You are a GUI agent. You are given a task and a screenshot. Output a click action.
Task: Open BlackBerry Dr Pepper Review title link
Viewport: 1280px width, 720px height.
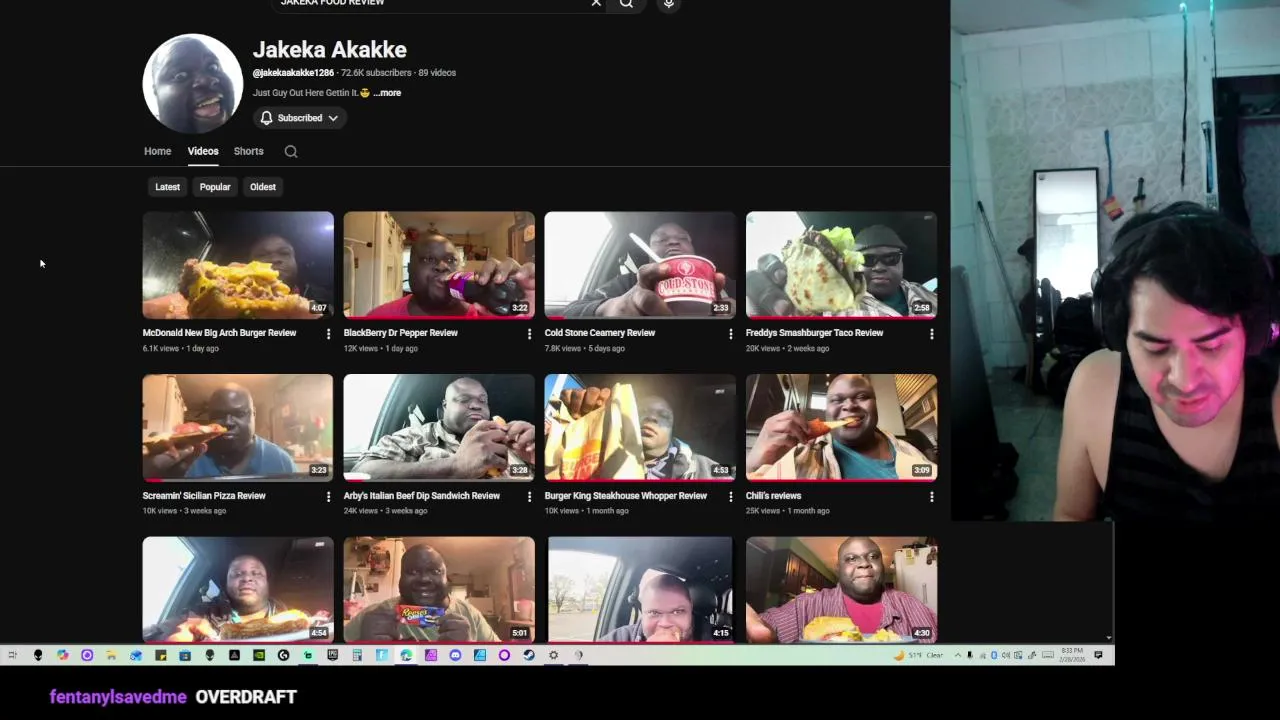pyautogui.click(x=401, y=333)
